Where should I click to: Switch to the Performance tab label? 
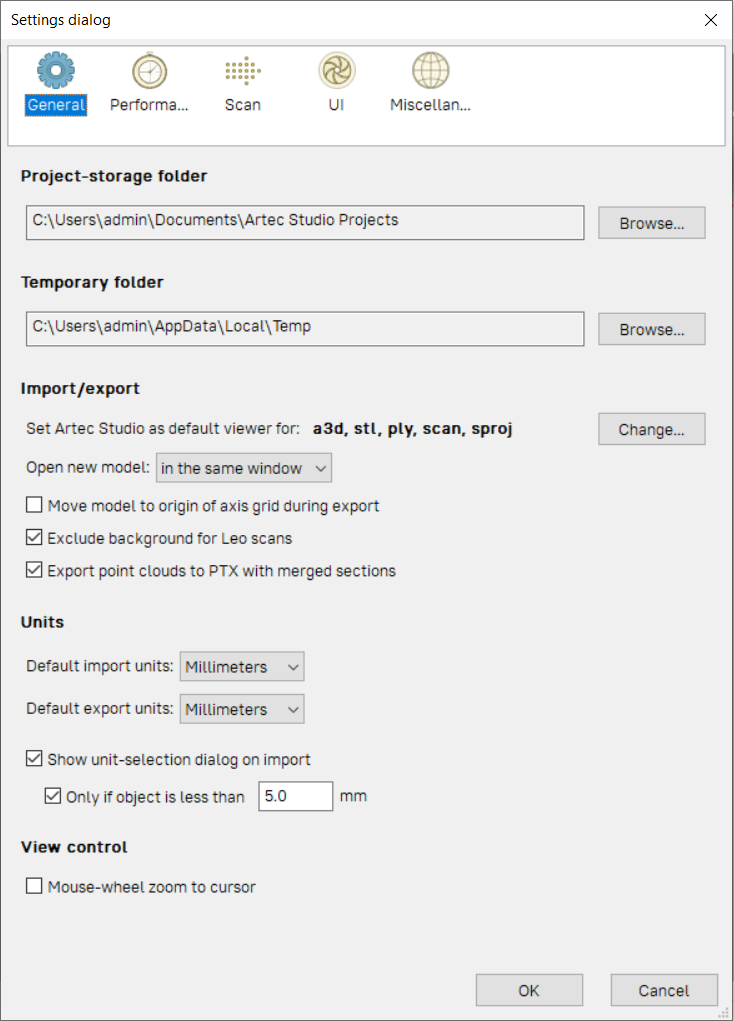(x=149, y=105)
